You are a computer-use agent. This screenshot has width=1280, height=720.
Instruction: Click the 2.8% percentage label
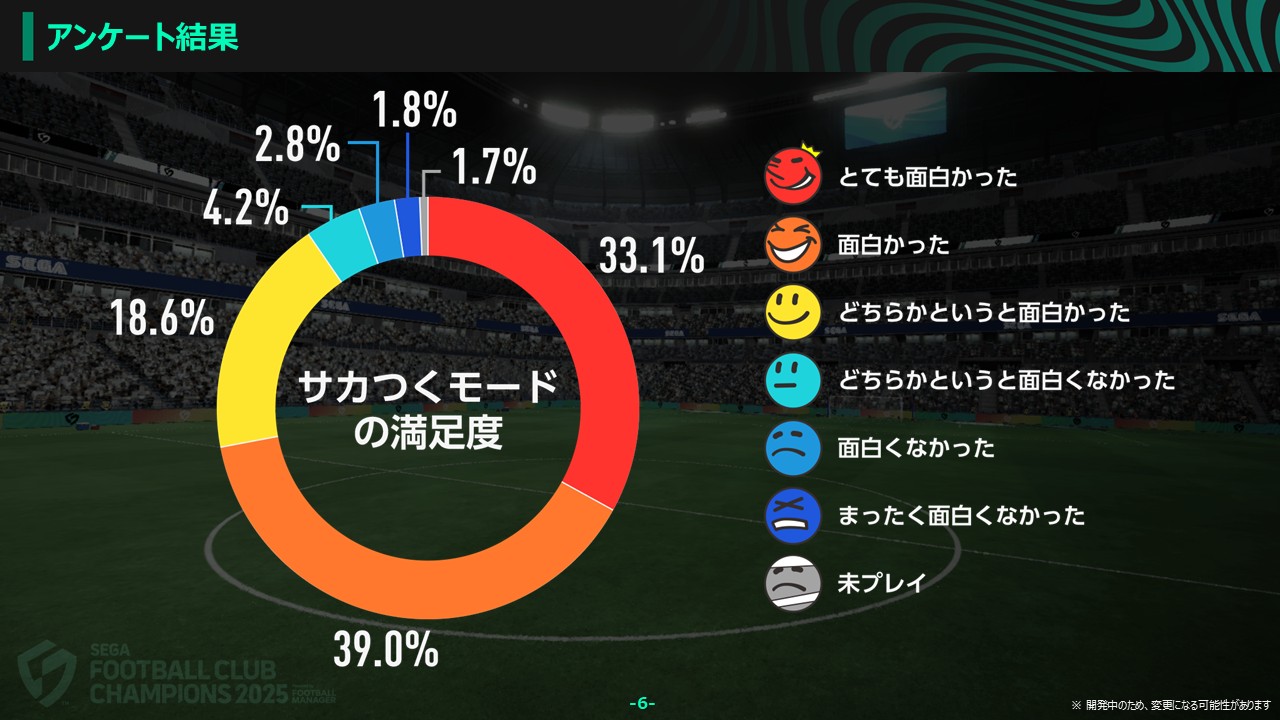(297, 146)
